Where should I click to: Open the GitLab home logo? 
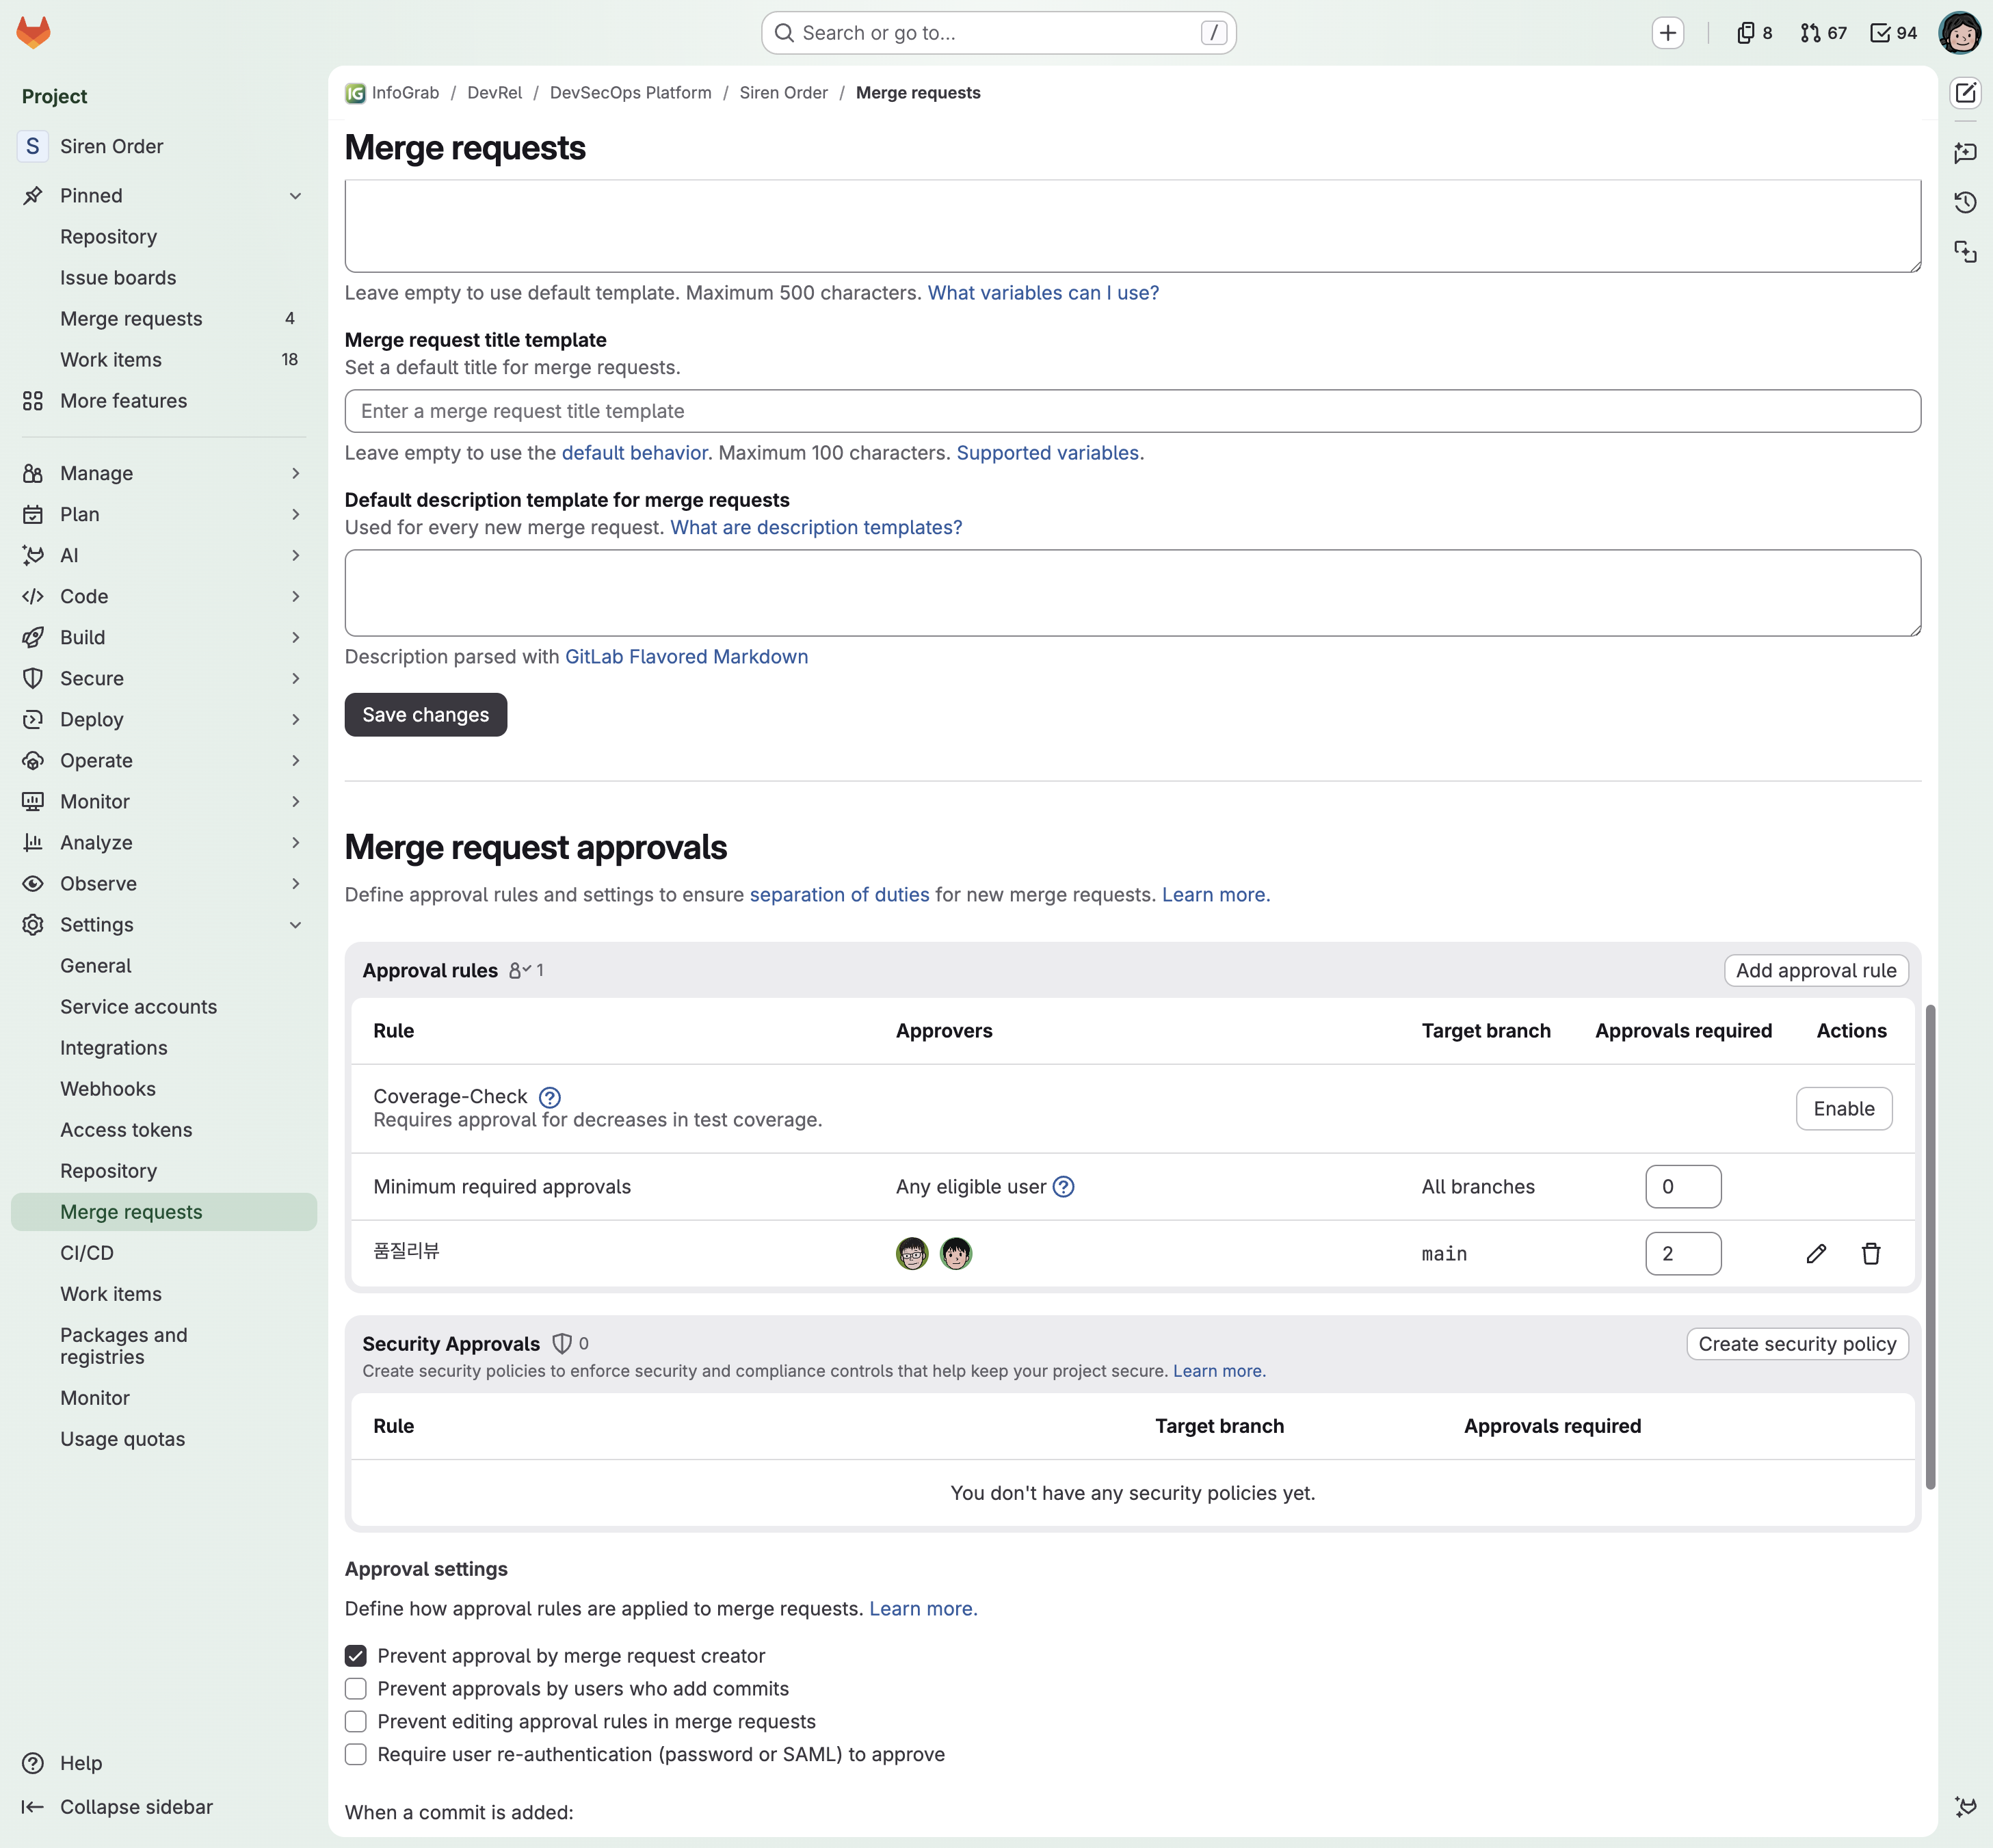point(33,32)
